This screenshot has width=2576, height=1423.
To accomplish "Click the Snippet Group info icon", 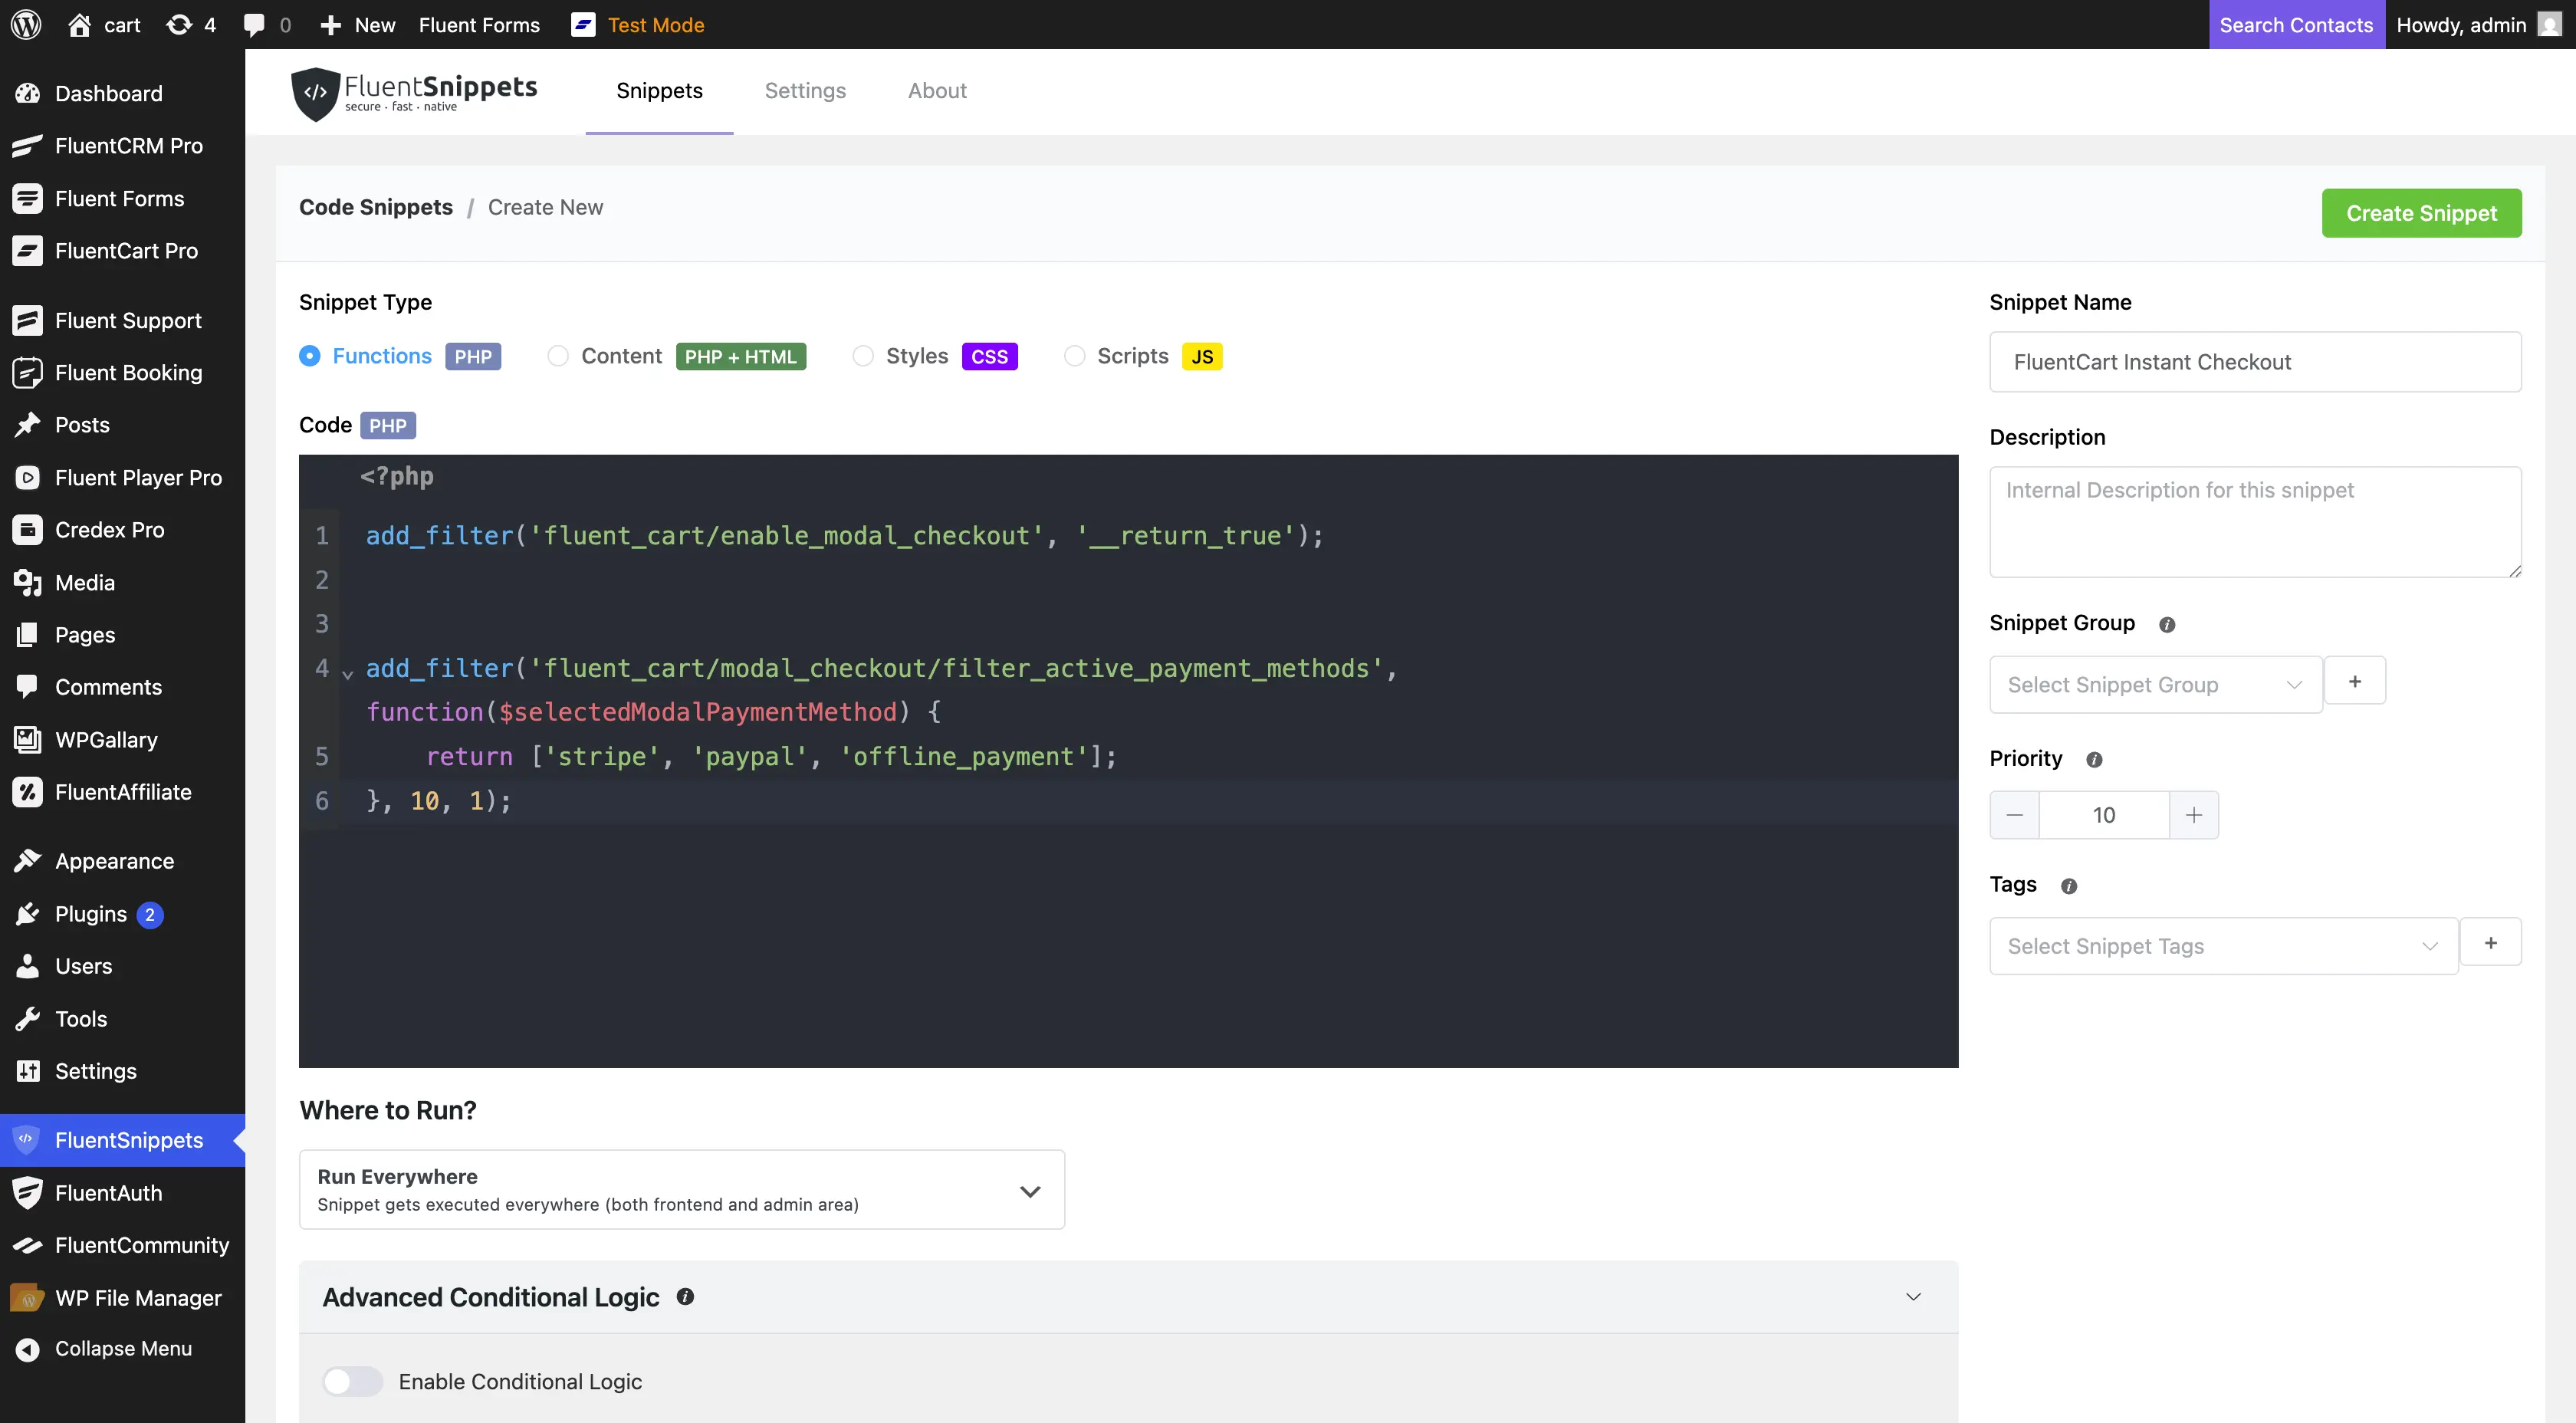I will click(x=2167, y=624).
